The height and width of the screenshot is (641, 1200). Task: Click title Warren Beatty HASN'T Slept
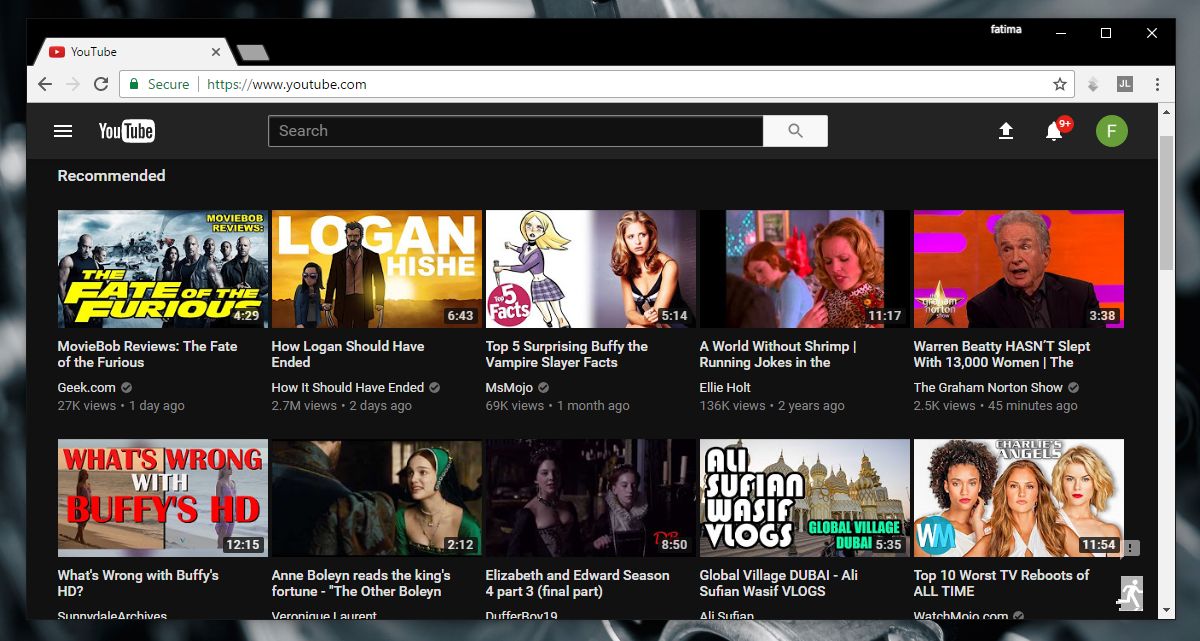pos(1002,354)
